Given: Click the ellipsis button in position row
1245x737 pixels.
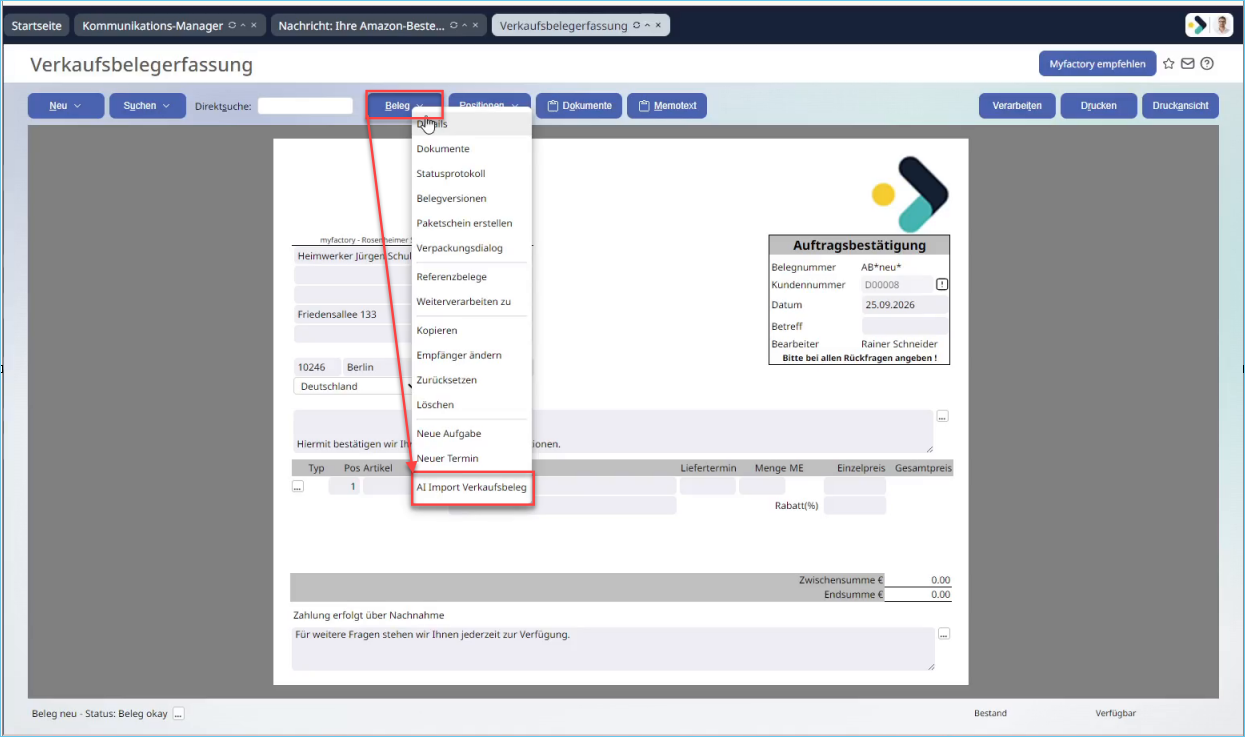Looking at the screenshot, I should tap(297, 487).
